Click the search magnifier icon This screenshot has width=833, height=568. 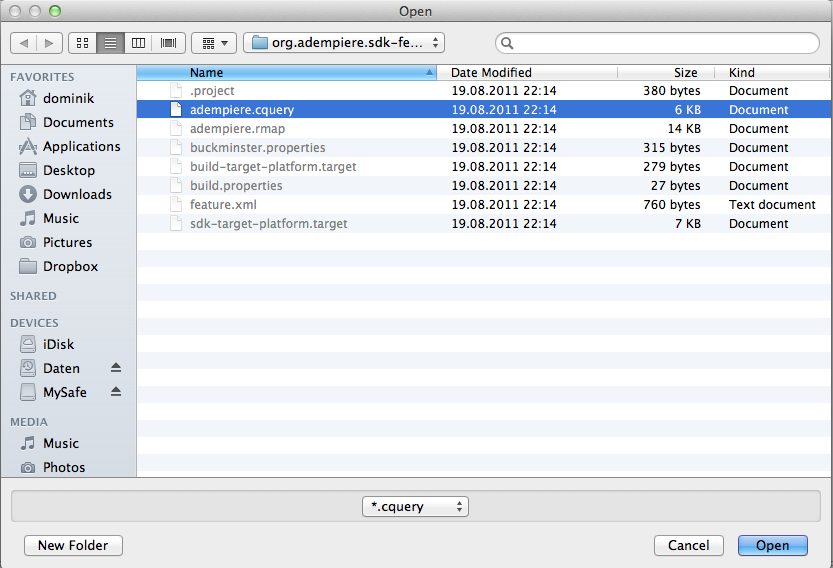pos(507,43)
